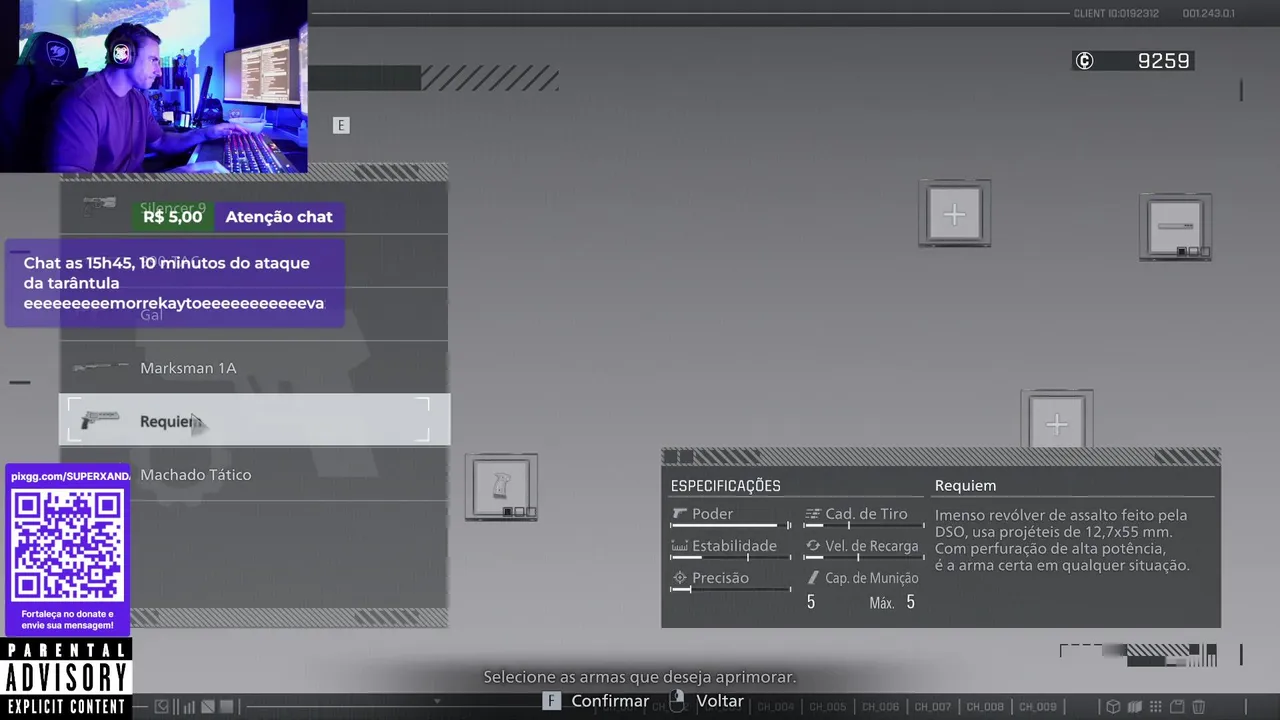Click the Vel. de Recarga icon

[813, 546]
